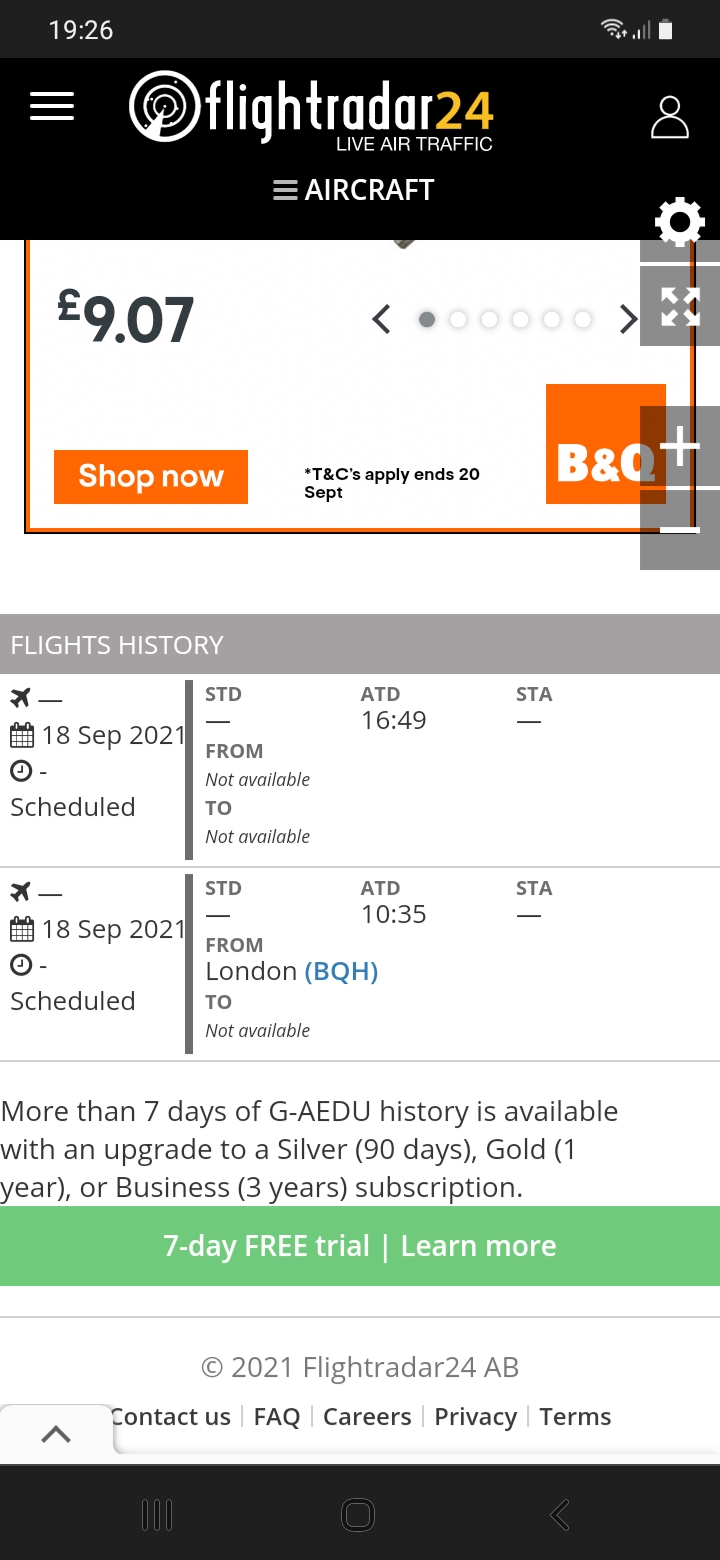720x1560 pixels.
Task: Zoom out with the minus button
Action: (680, 529)
